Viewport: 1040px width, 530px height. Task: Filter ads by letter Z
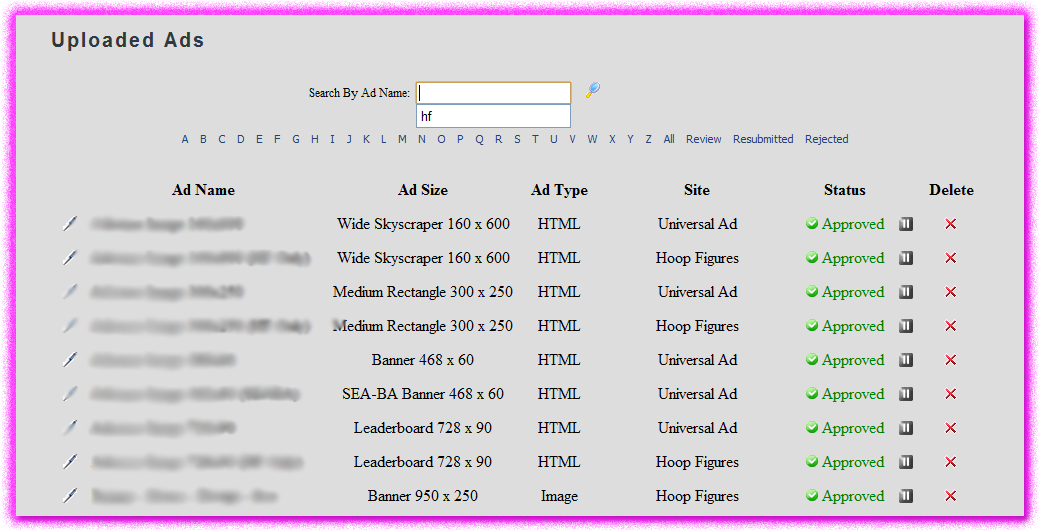[x=648, y=139]
